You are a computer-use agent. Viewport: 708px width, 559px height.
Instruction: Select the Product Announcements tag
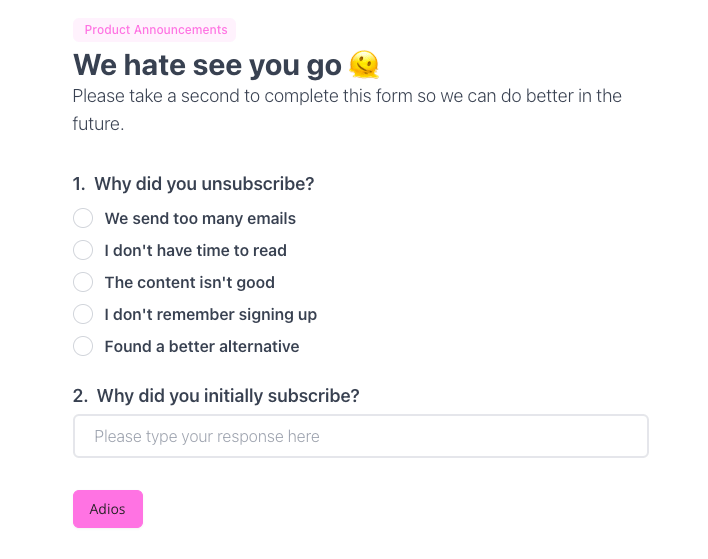click(x=154, y=30)
